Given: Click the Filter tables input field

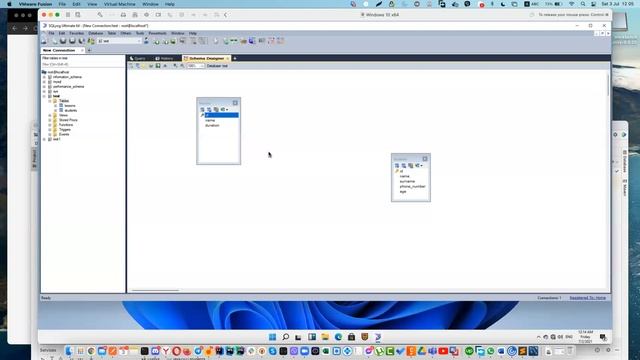Looking at the screenshot, I should coord(82,64).
